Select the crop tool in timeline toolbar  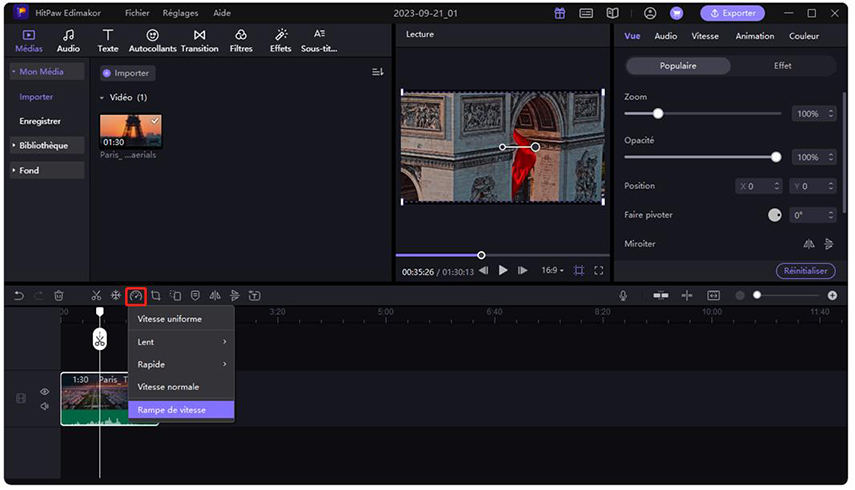(x=156, y=295)
